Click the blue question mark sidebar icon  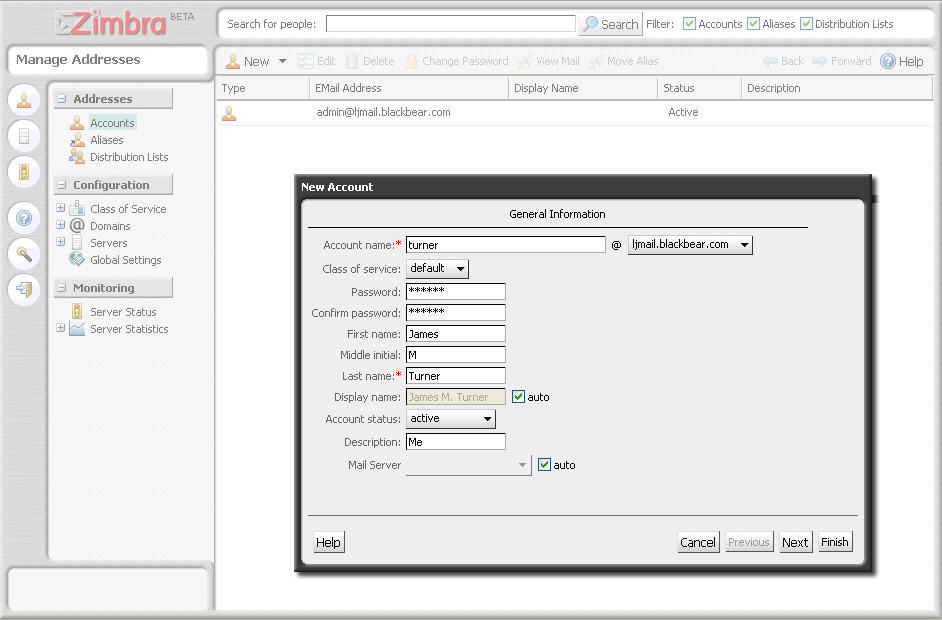coord(25,218)
